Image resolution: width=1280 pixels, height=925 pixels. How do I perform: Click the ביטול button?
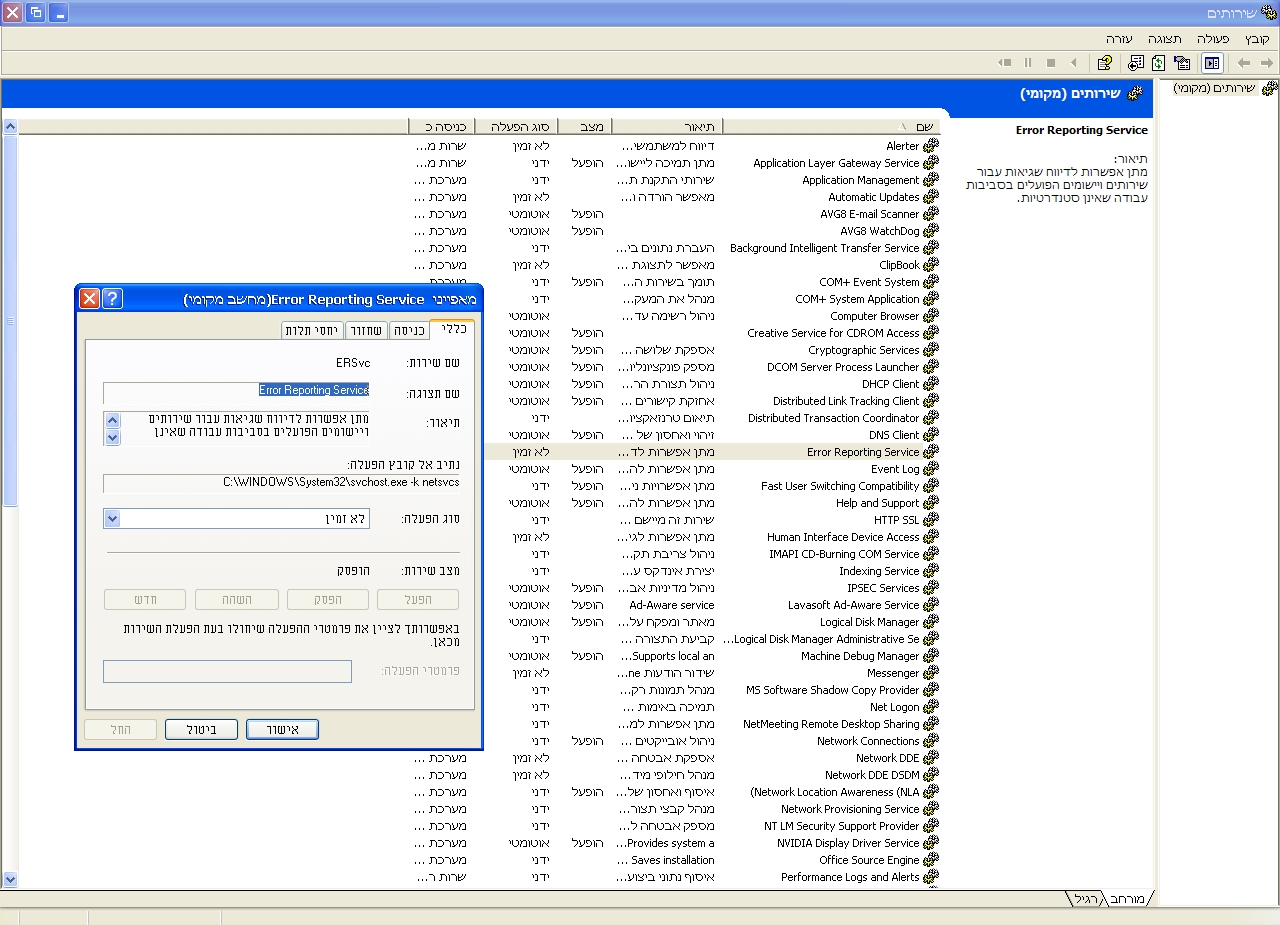[201, 730]
